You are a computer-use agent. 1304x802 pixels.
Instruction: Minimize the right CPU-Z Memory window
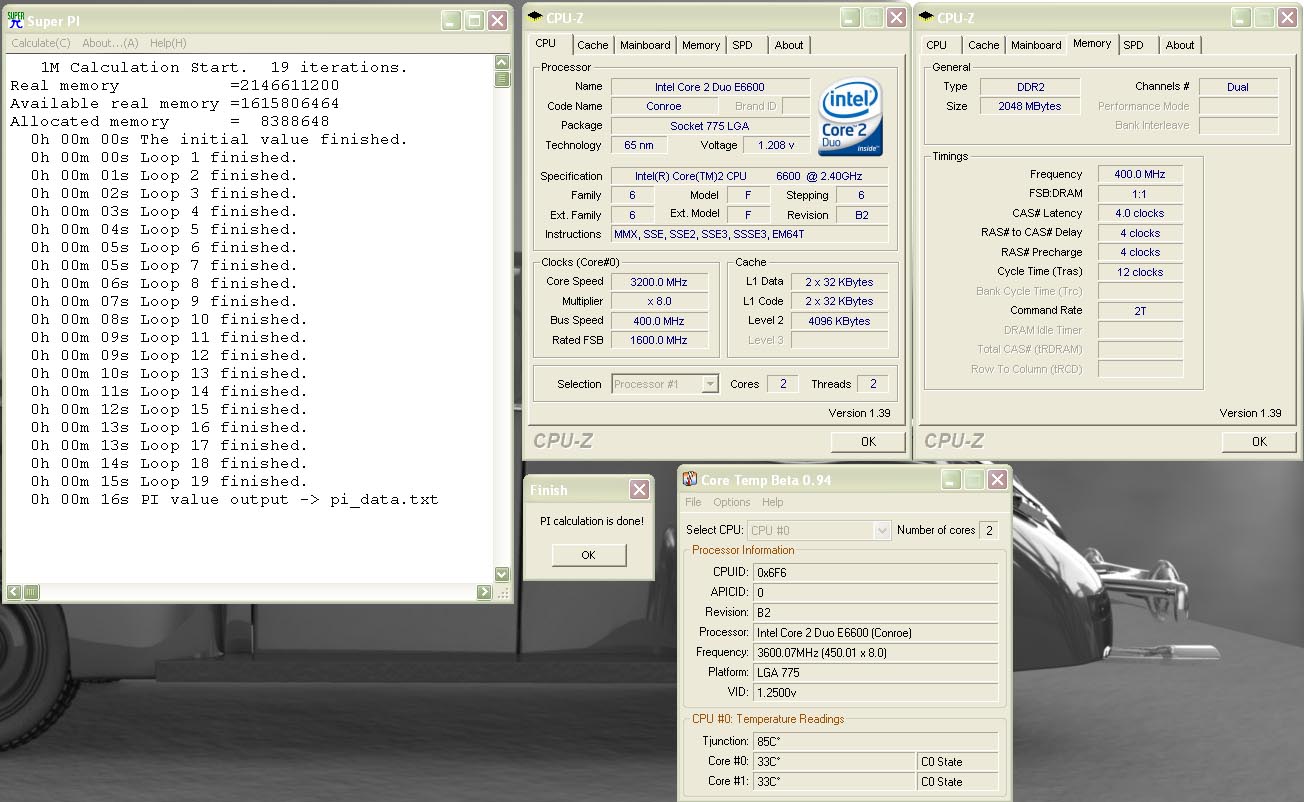(1241, 18)
